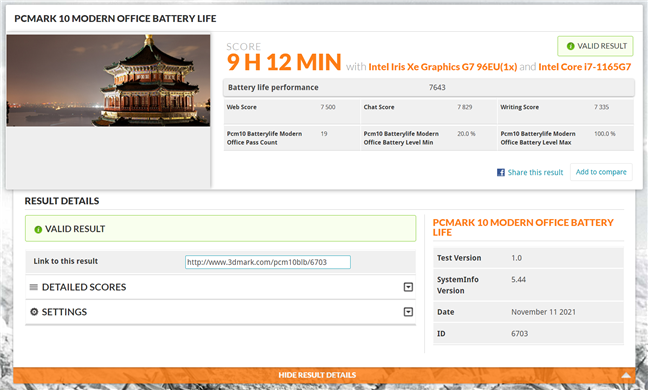
Task: Click the green info icon in the top VALID RESULT badge
Action: pos(570,46)
